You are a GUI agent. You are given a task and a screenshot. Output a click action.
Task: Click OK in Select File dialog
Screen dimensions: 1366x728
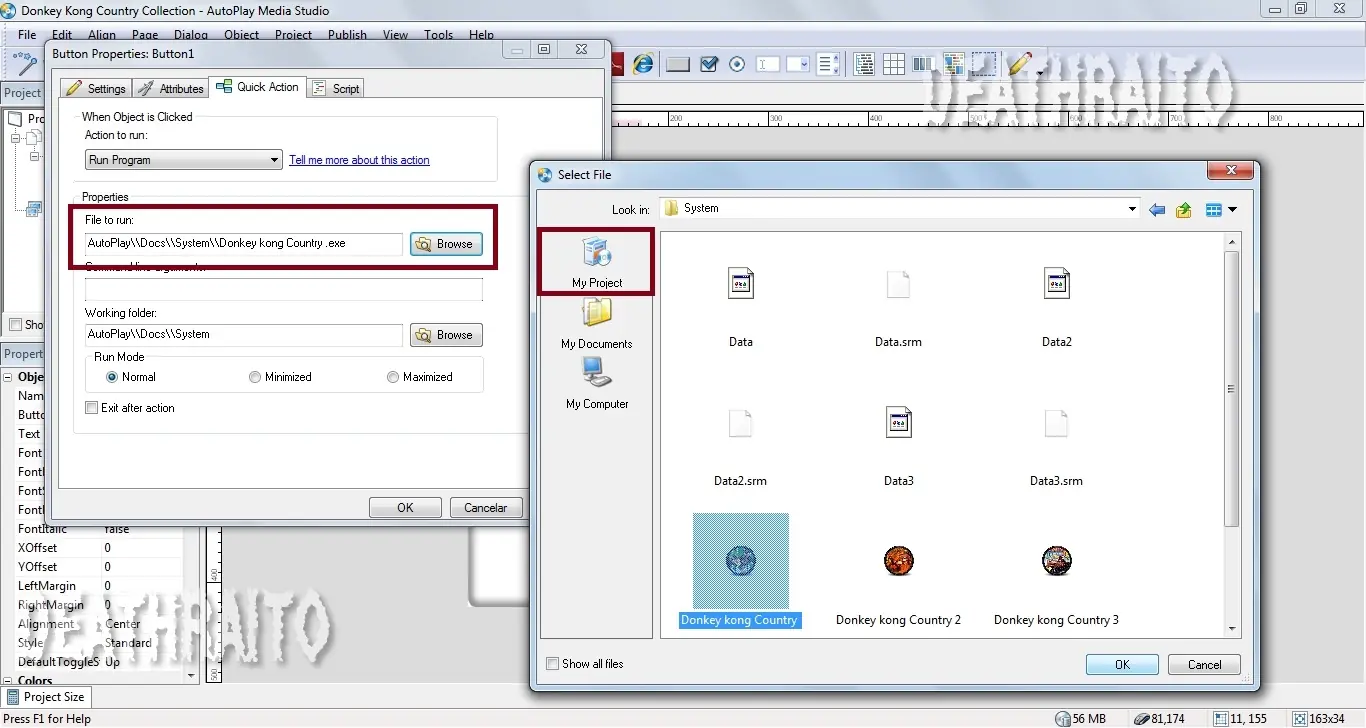tap(1122, 665)
